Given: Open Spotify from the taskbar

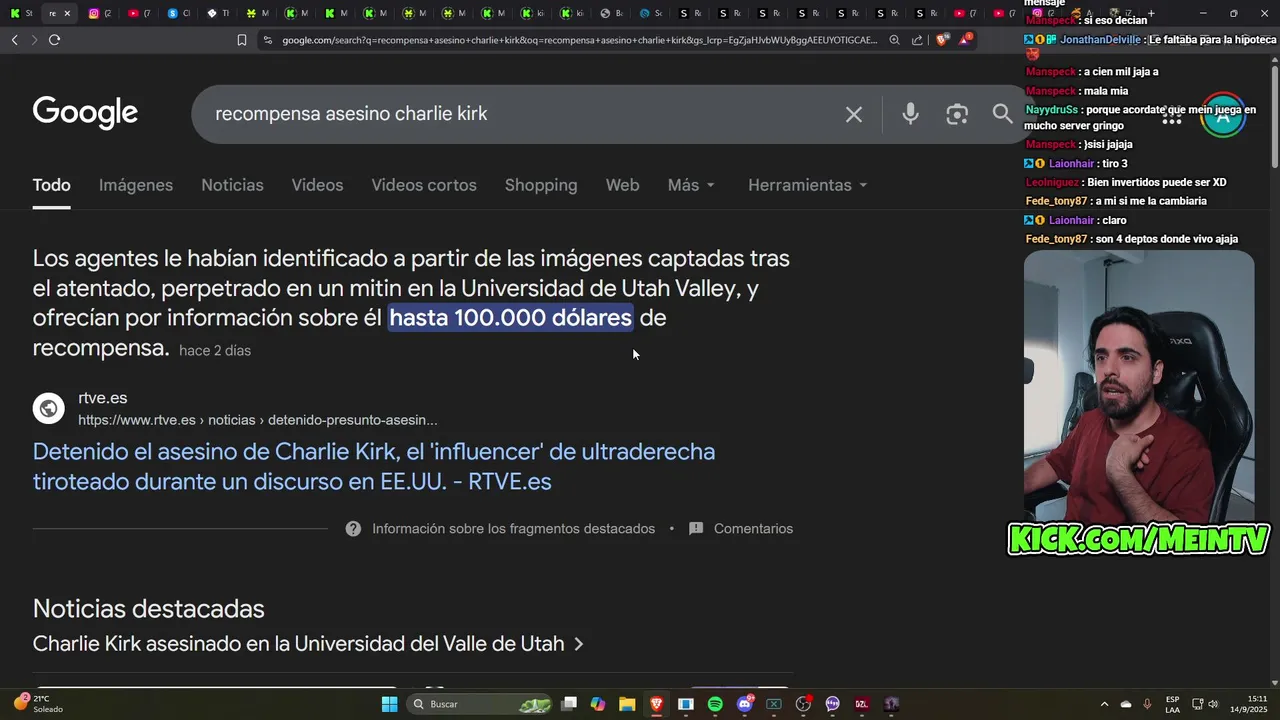Looking at the screenshot, I should 715,704.
